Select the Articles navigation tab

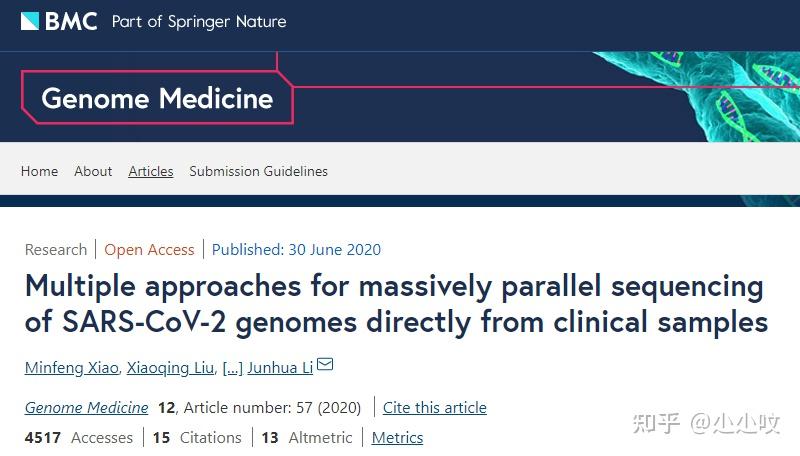tap(151, 171)
